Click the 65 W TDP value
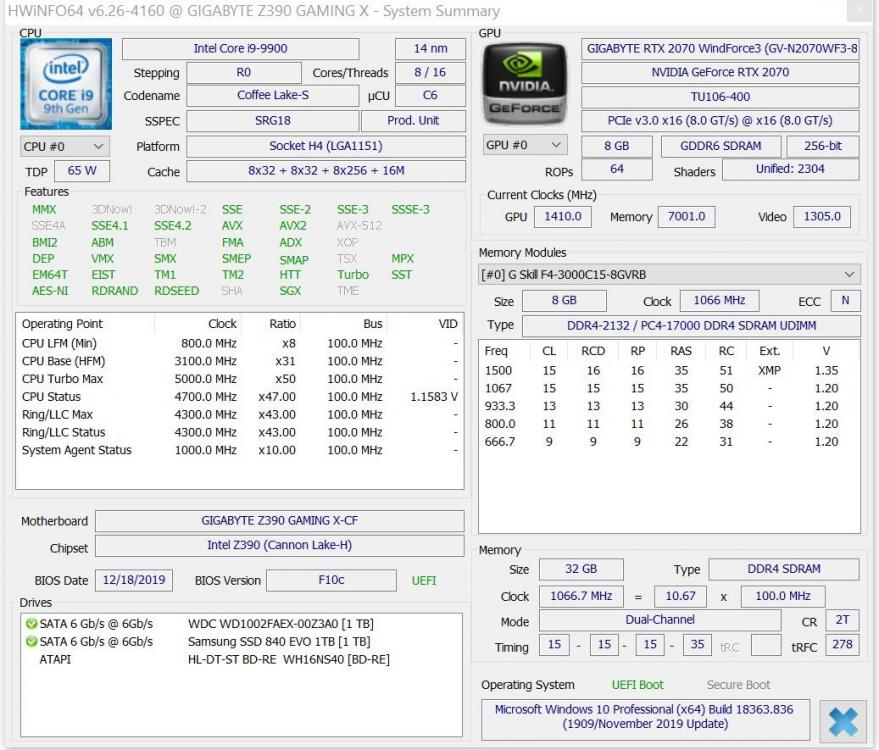The width and height of the screenshot is (879, 750). point(82,171)
